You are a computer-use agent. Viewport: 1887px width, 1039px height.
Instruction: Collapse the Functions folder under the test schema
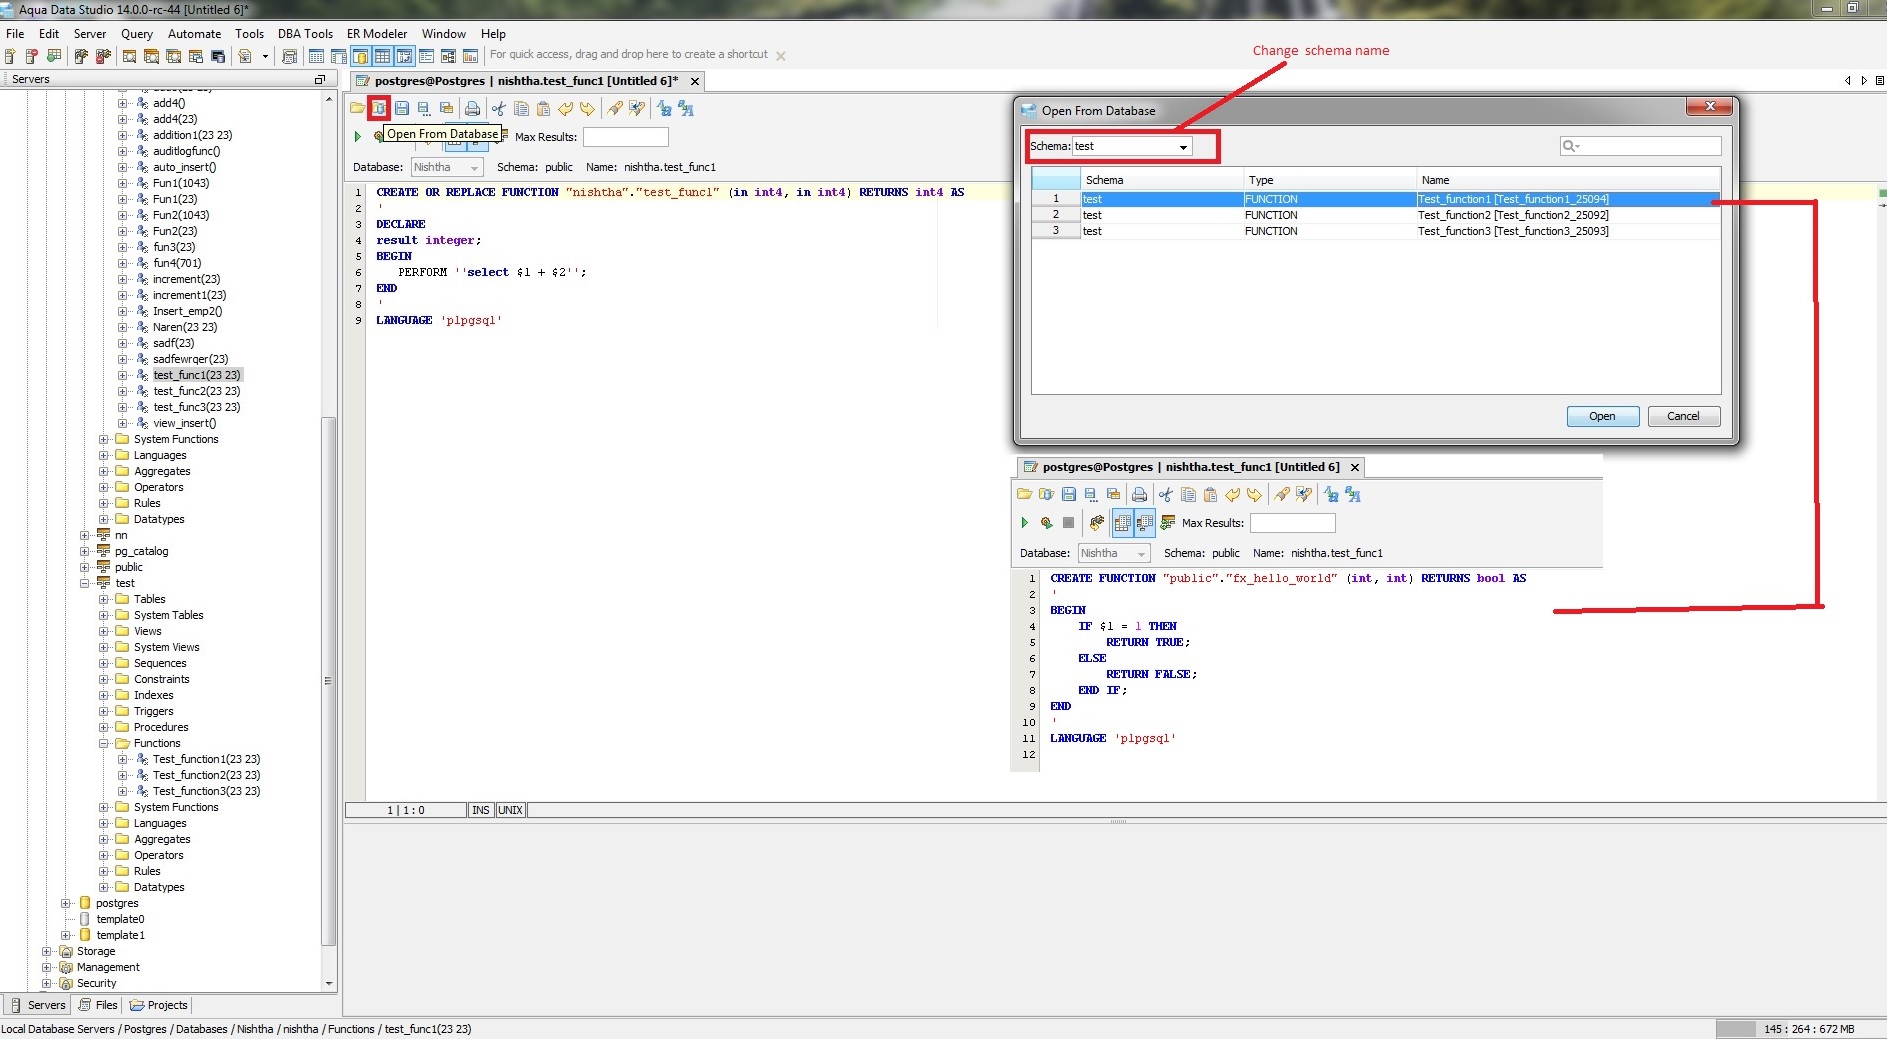104,743
